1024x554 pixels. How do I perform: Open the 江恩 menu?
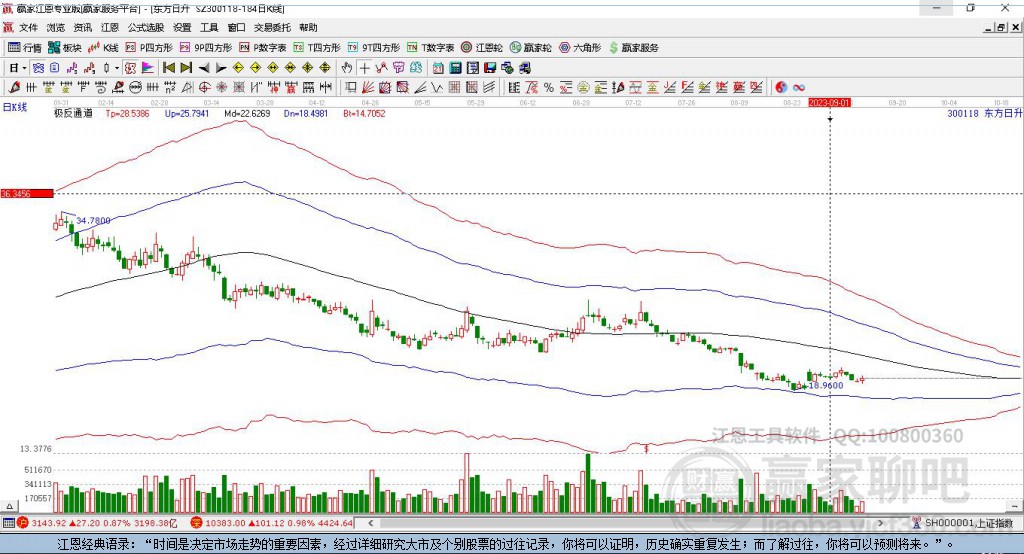point(110,27)
